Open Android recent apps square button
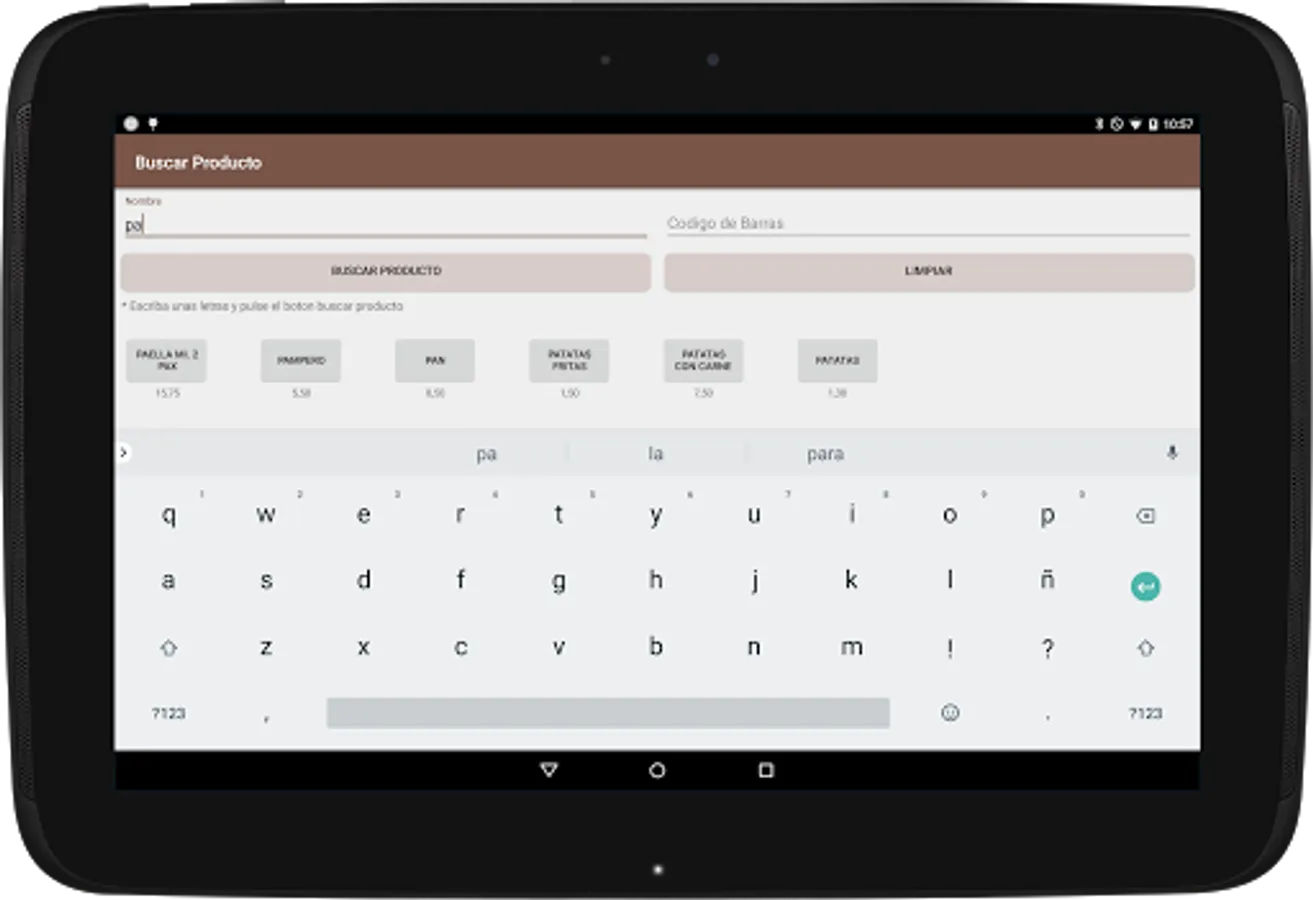Viewport: 1313px width, 900px height. [766, 770]
